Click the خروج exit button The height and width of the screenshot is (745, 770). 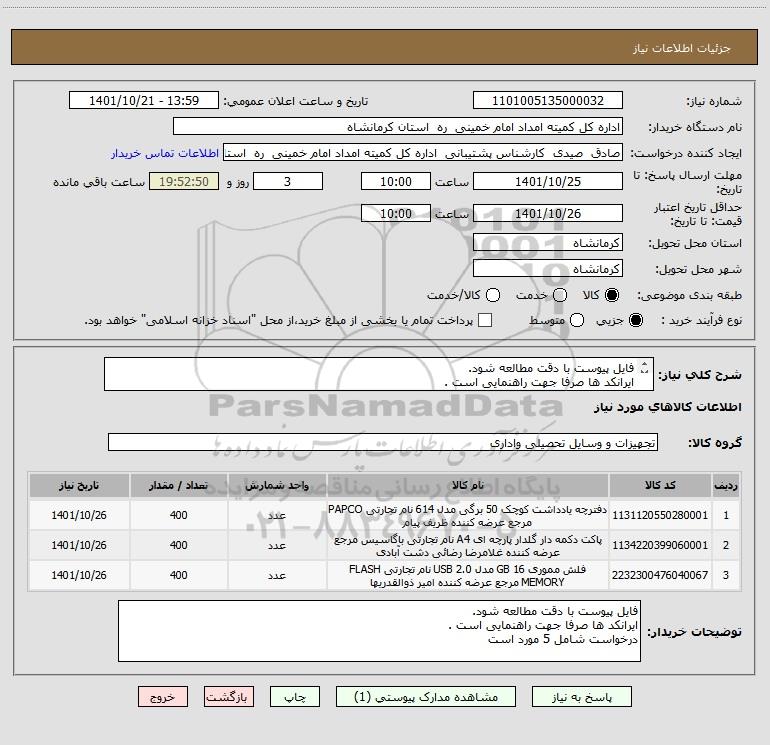[163, 697]
